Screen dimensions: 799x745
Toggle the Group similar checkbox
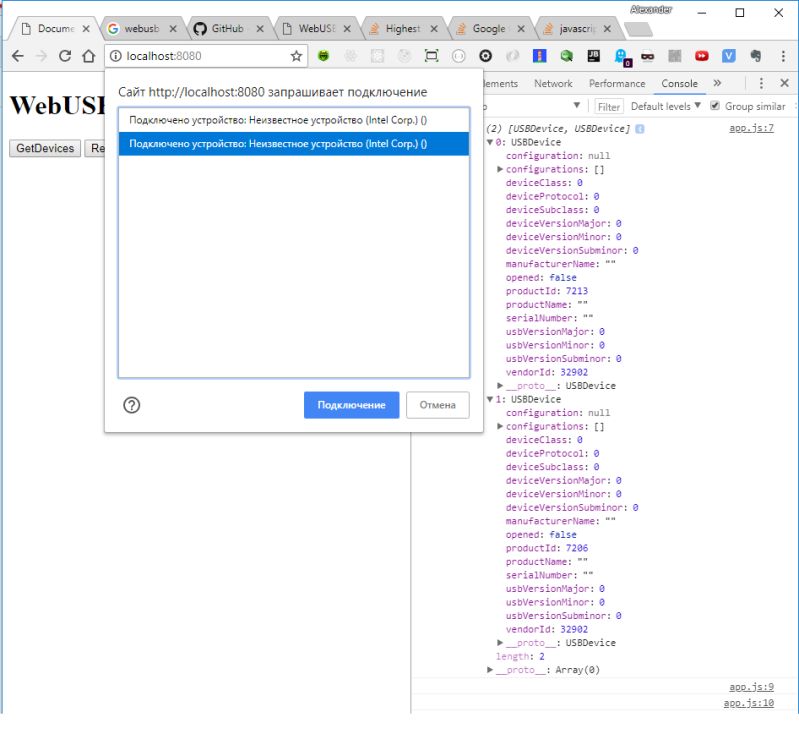click(x=715, y=106)
